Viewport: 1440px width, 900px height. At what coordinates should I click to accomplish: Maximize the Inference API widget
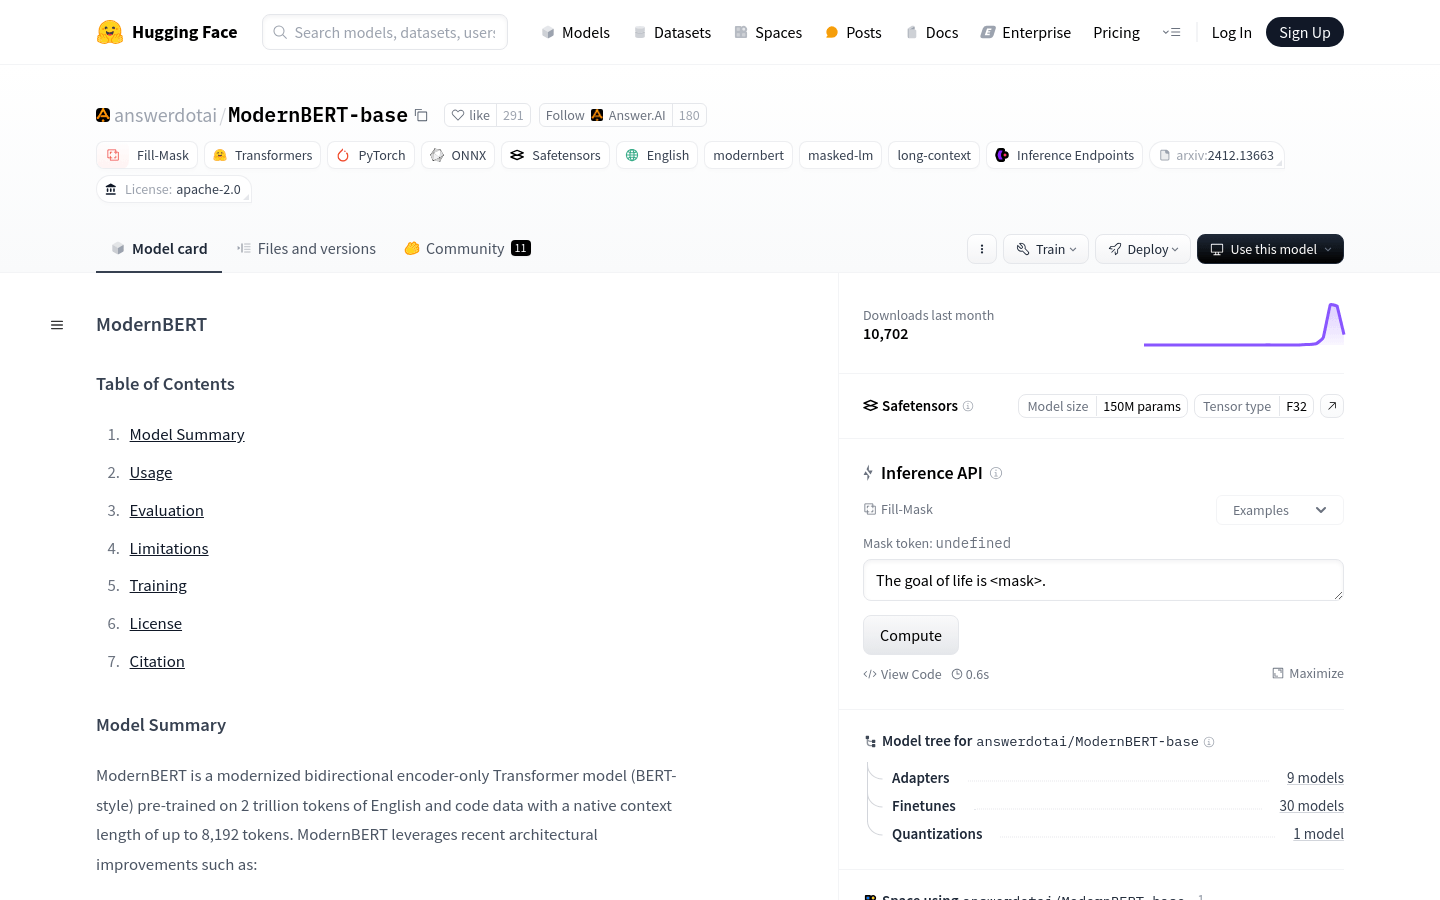(1307, 674)
